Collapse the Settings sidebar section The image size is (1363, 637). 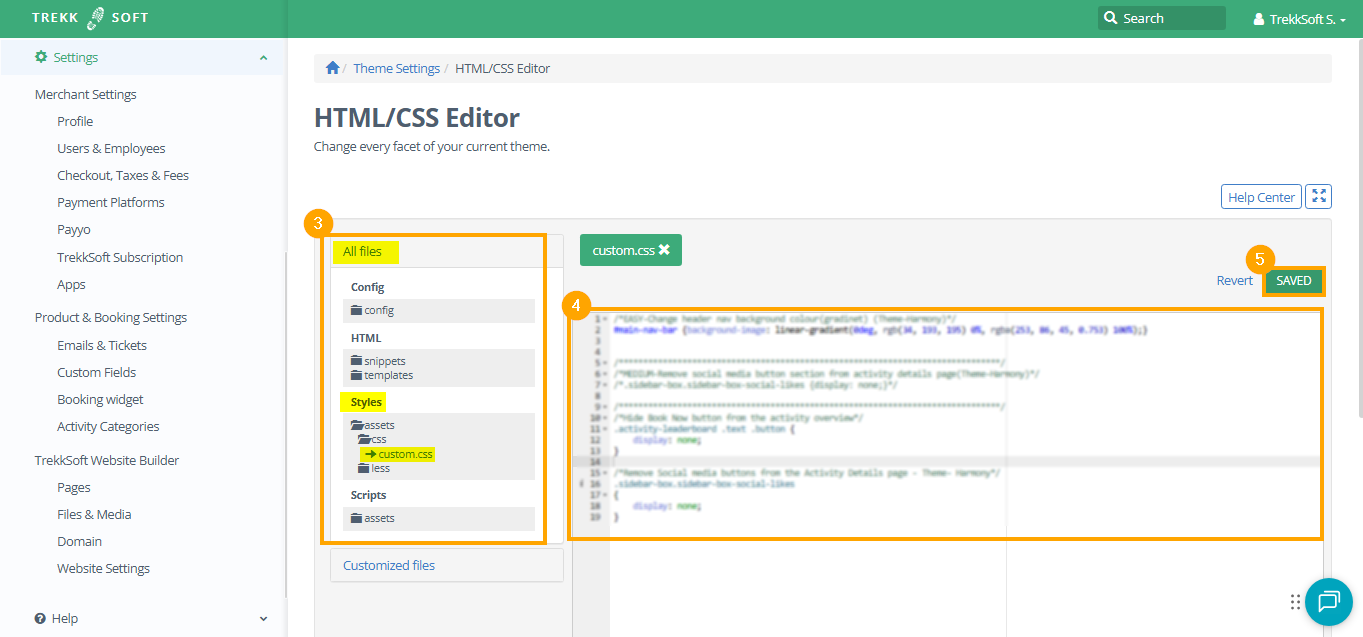[x=263, y=58]
